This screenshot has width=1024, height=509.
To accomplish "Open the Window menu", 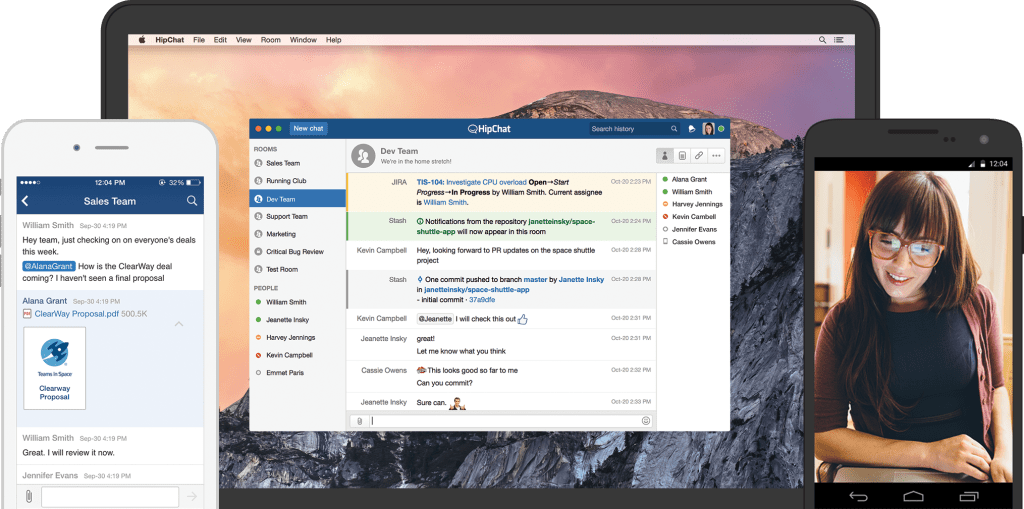I will [303, 40].
